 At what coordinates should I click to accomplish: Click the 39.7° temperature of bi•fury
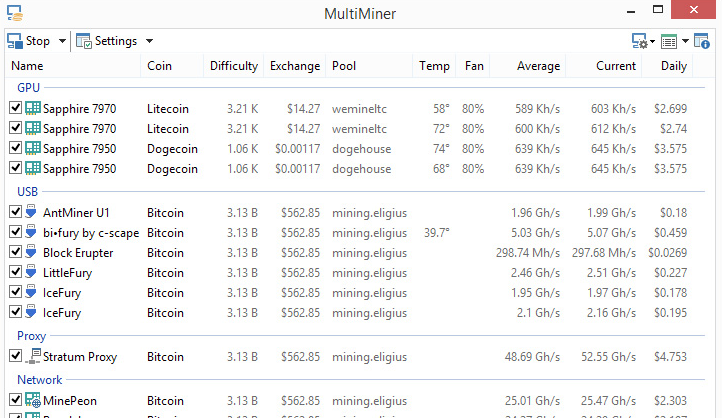[x=437, y=233]
